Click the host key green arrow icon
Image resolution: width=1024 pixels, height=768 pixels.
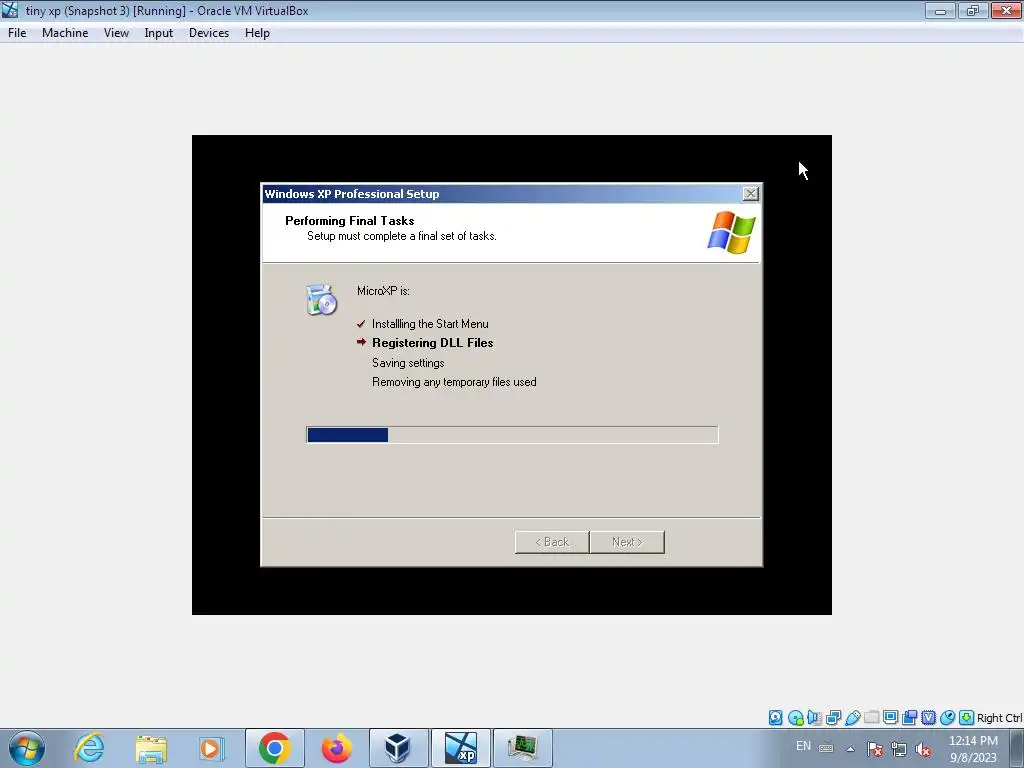pyautogui.click(x=966, y=718)
